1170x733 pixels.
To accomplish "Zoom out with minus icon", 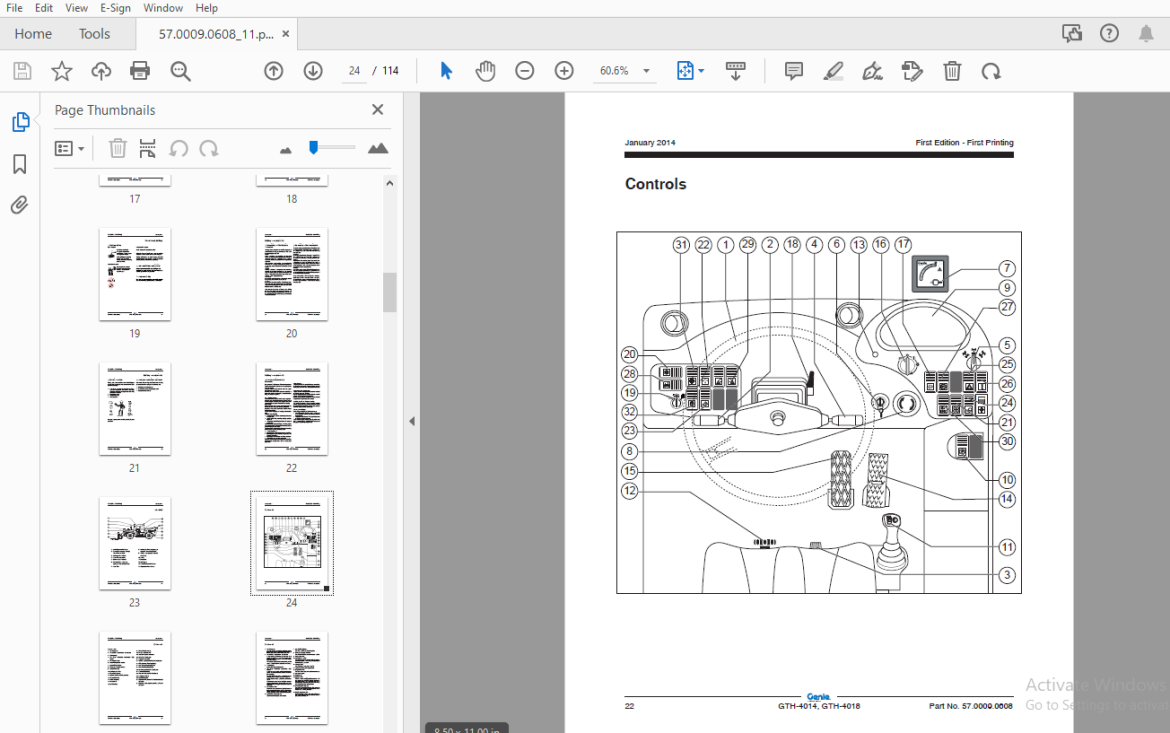I will pyautogui.click(x=525, y=71).
